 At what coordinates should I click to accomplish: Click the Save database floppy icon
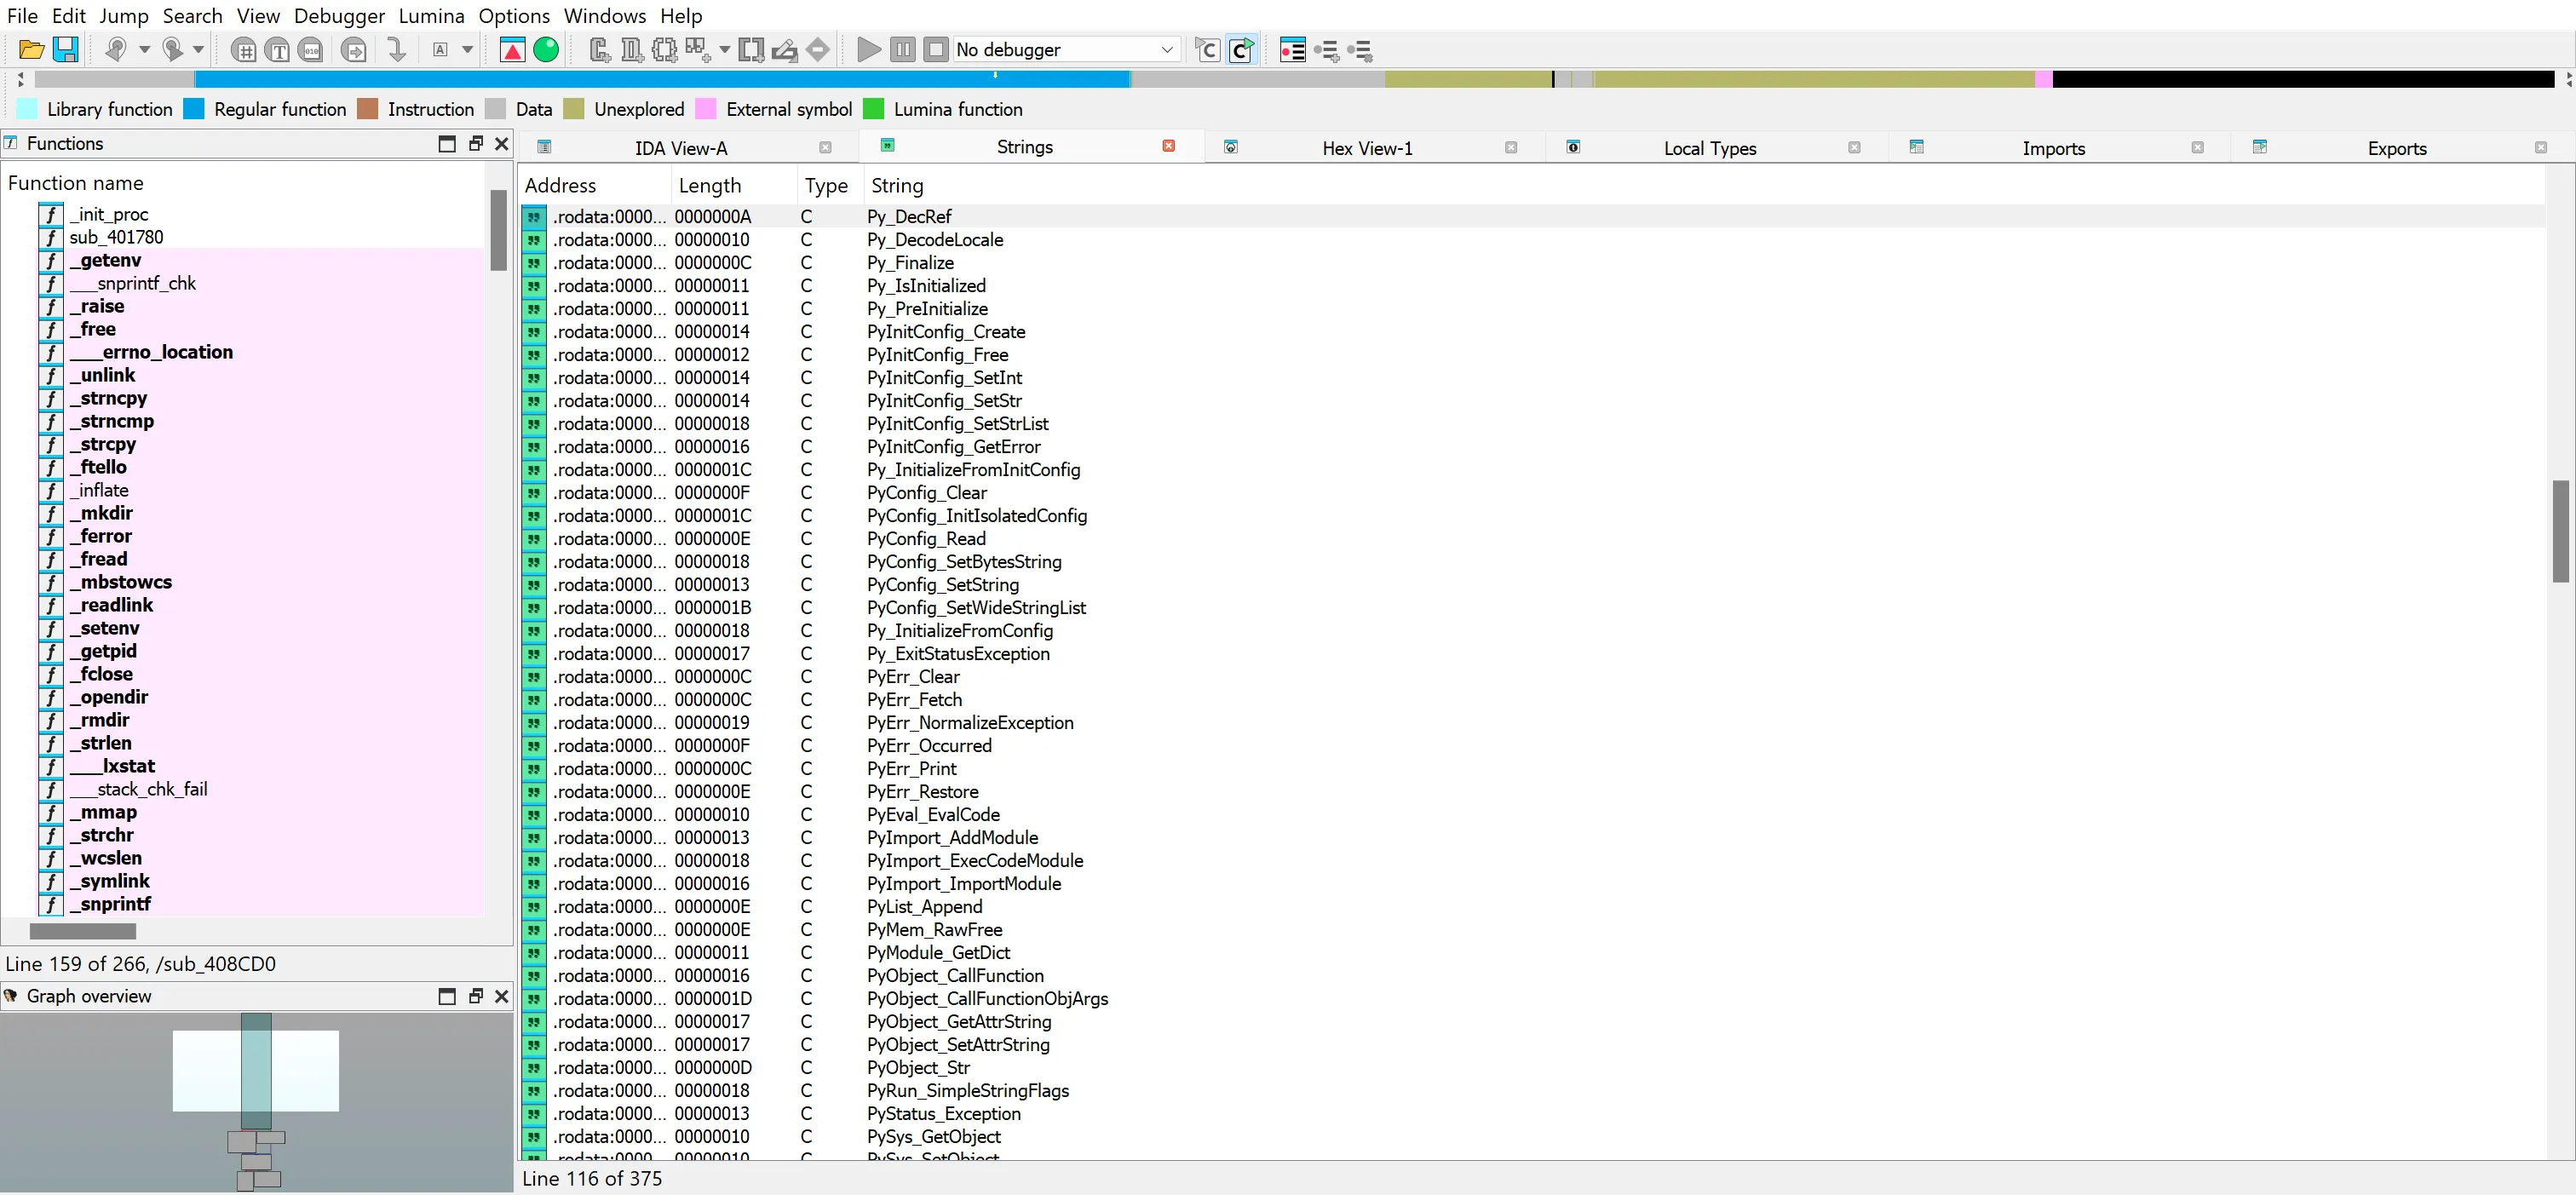click(x=66, y=49)
